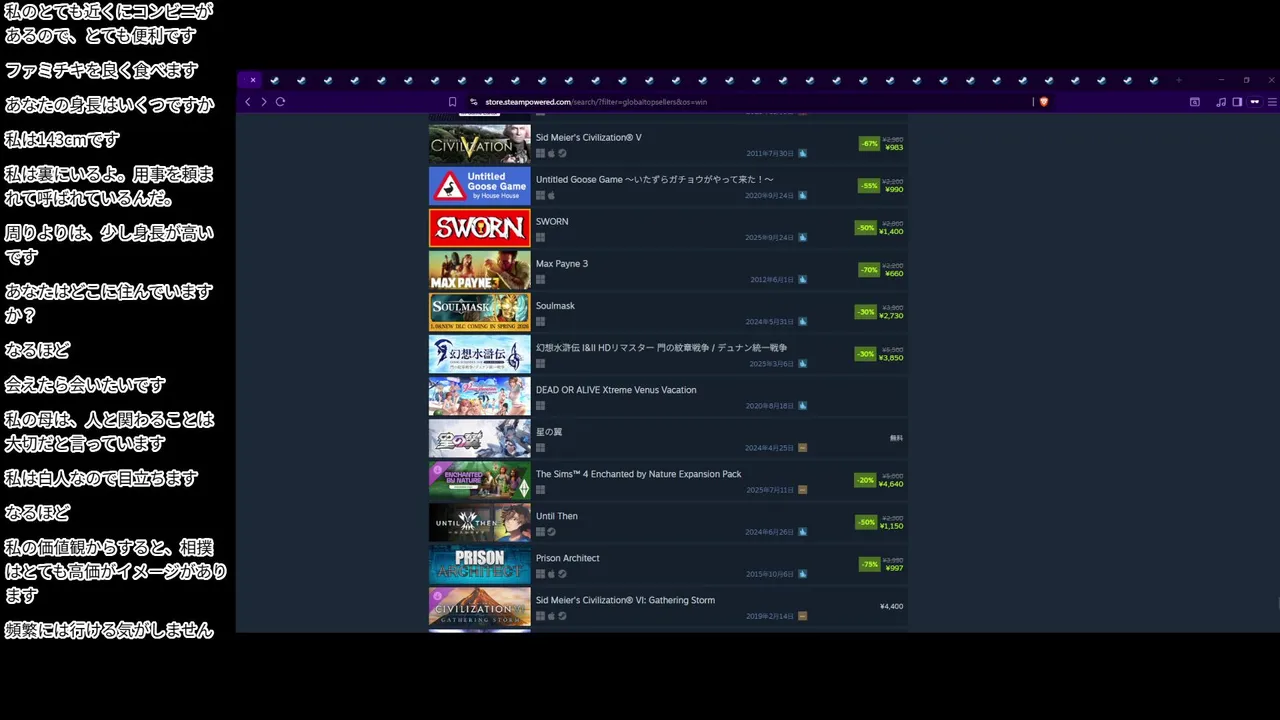Image resolution: width=1280 pixels, height=720 pixels.
Task: Click the ¥1,400 price for SWORN
Action: click(891, 231)
